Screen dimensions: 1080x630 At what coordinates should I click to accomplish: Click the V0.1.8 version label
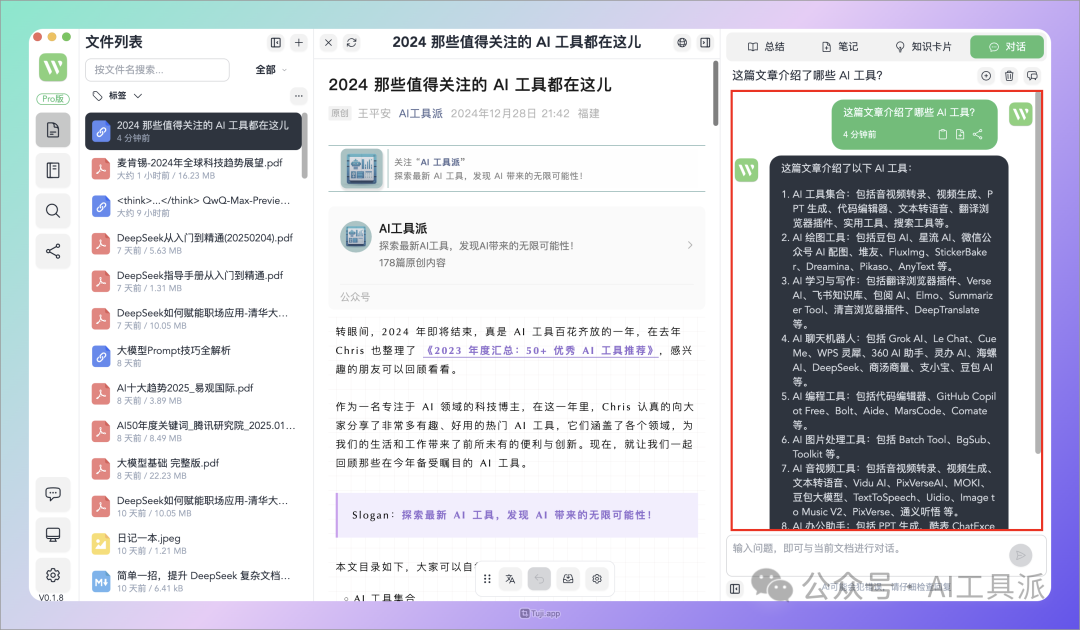click(52, 598)
